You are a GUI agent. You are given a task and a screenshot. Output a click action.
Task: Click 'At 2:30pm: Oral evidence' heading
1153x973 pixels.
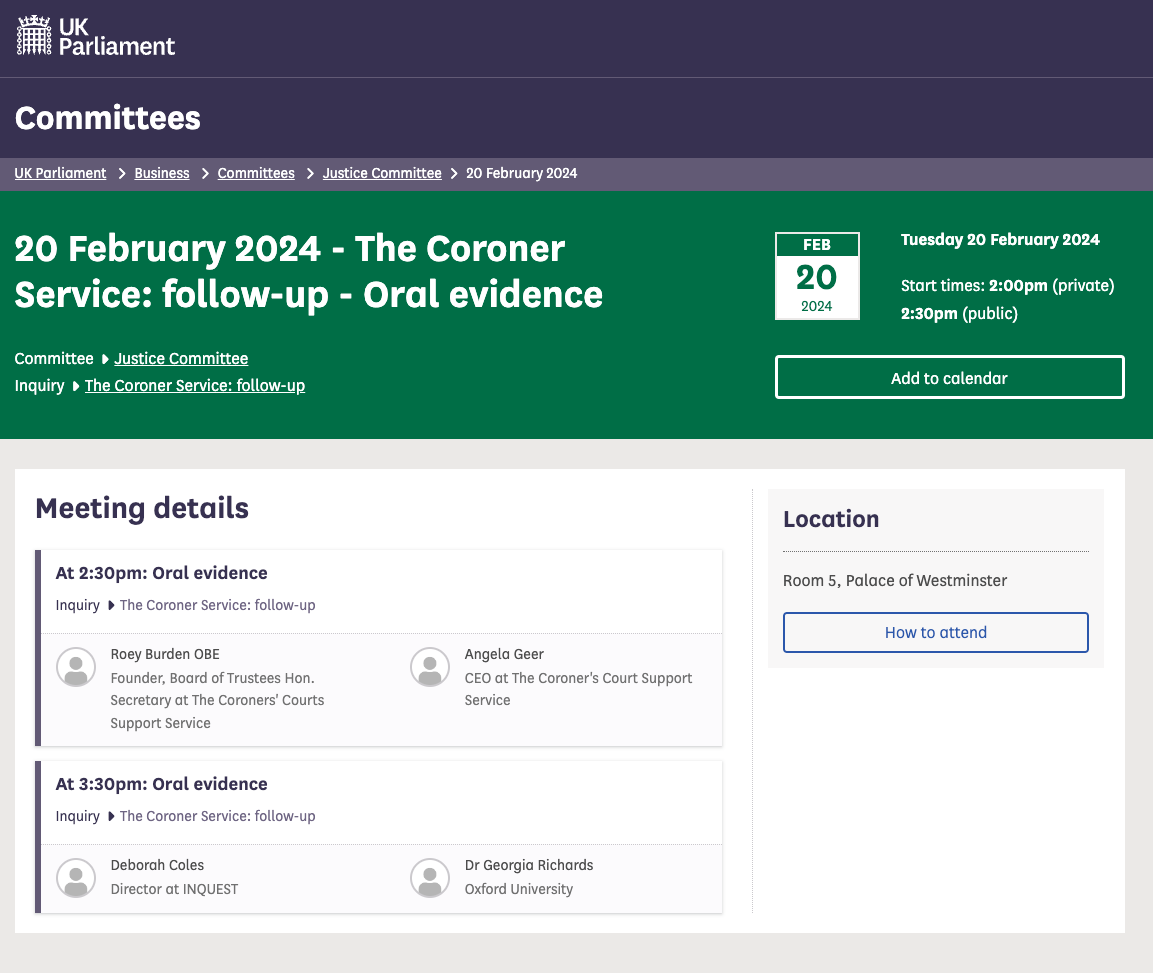point(162,573)
